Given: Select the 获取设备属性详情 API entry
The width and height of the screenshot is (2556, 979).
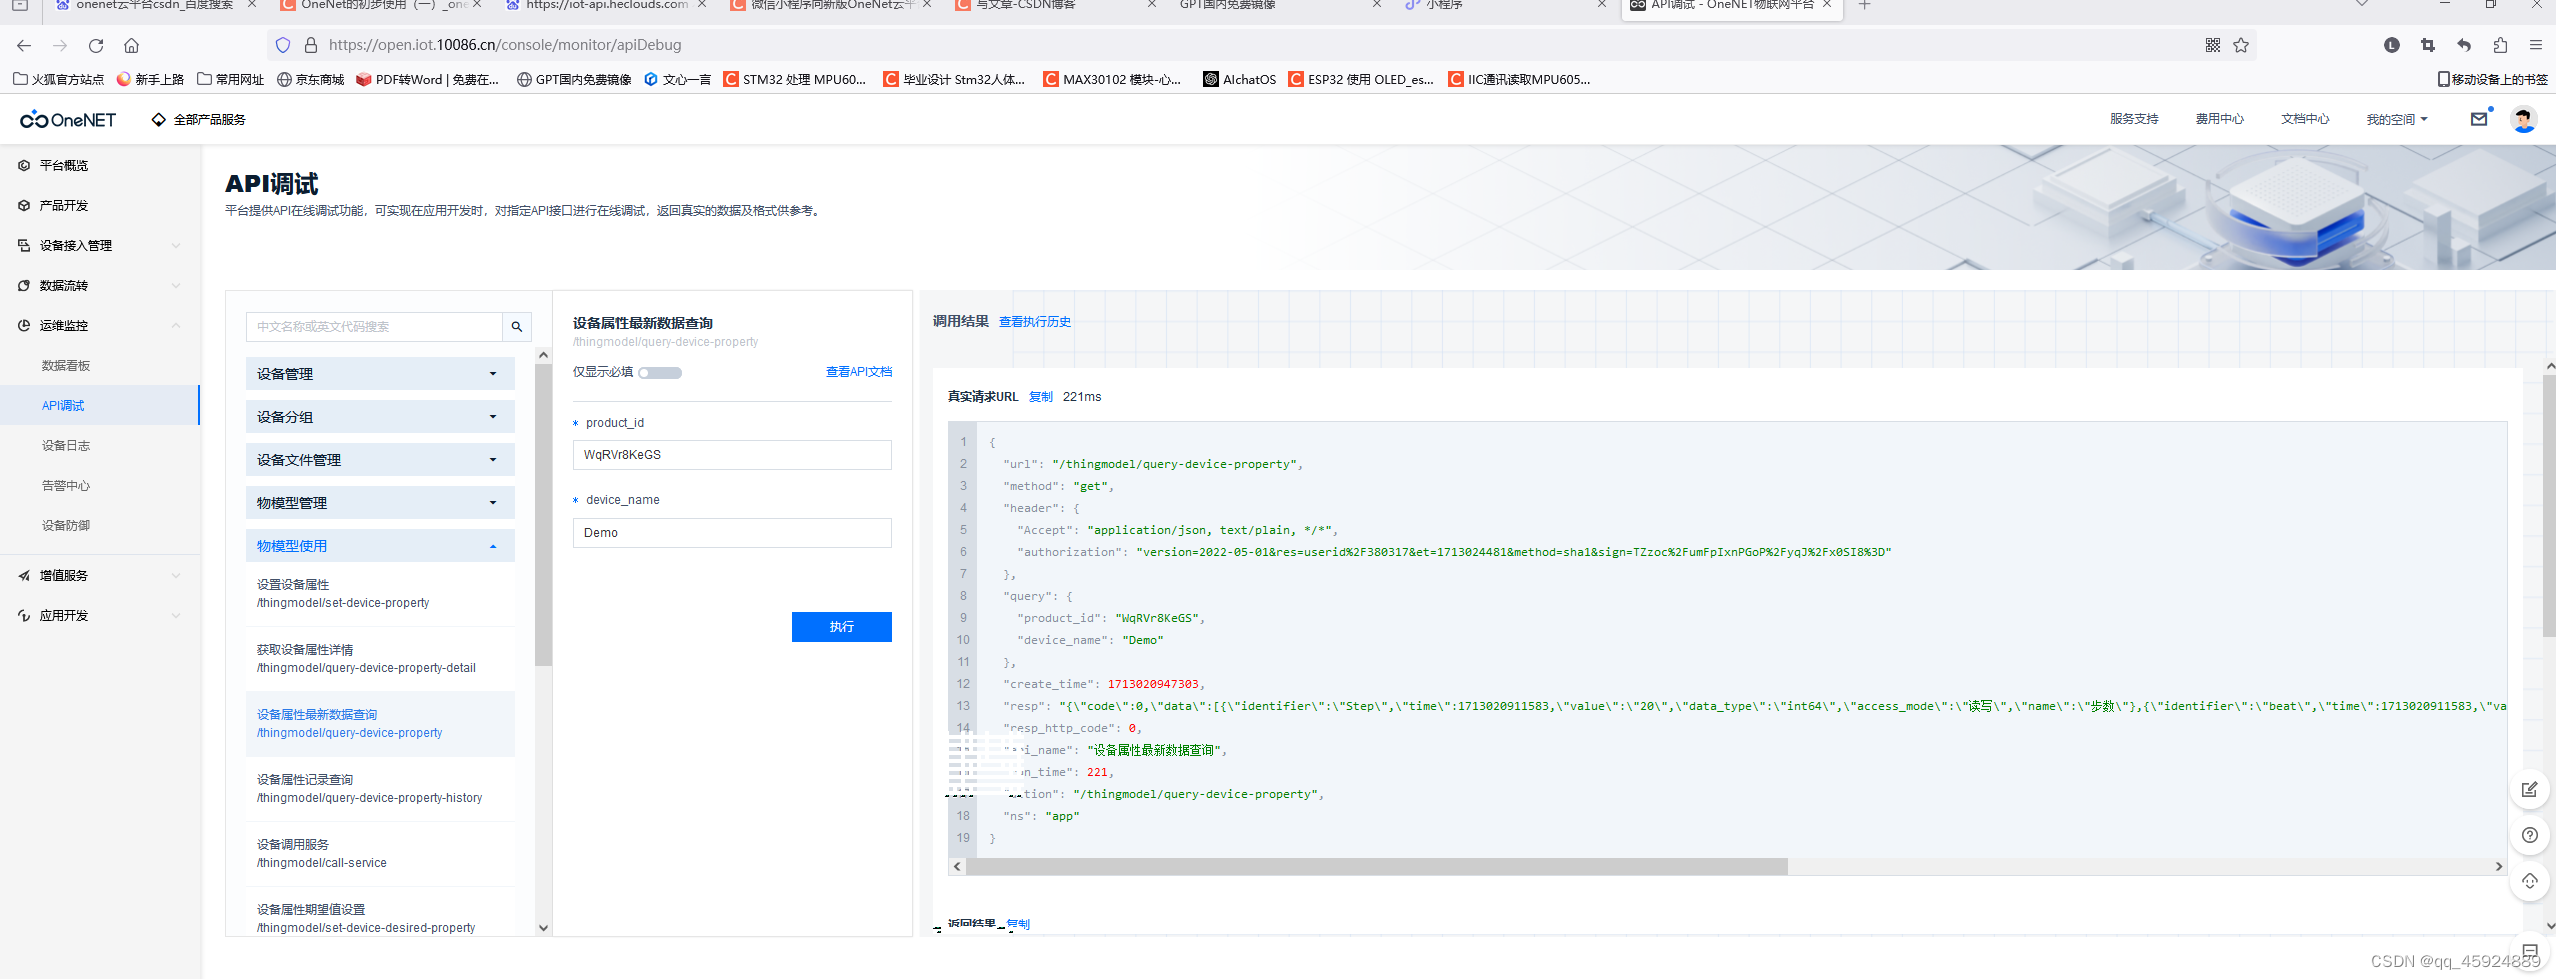Looking at the screenshot, I should 380,659.
